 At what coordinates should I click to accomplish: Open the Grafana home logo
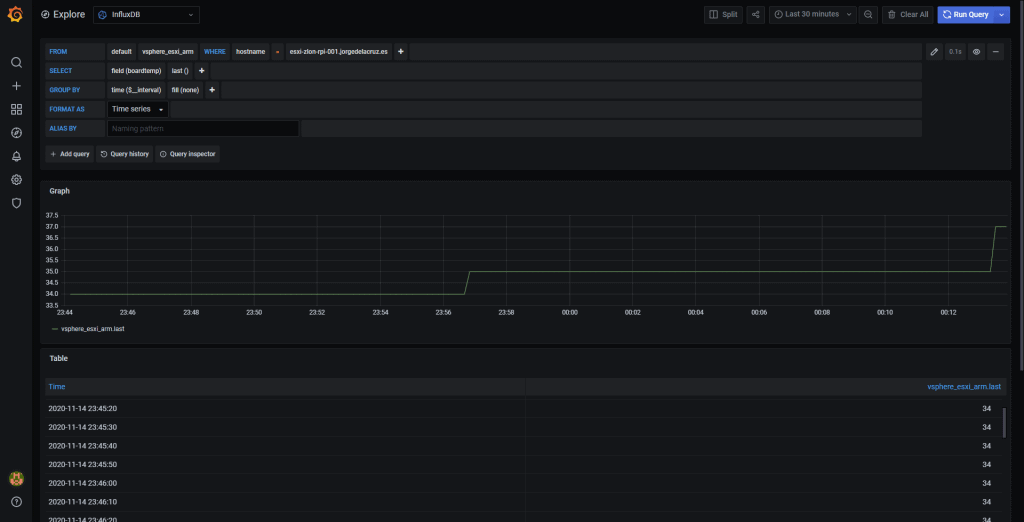click(16, 14)
